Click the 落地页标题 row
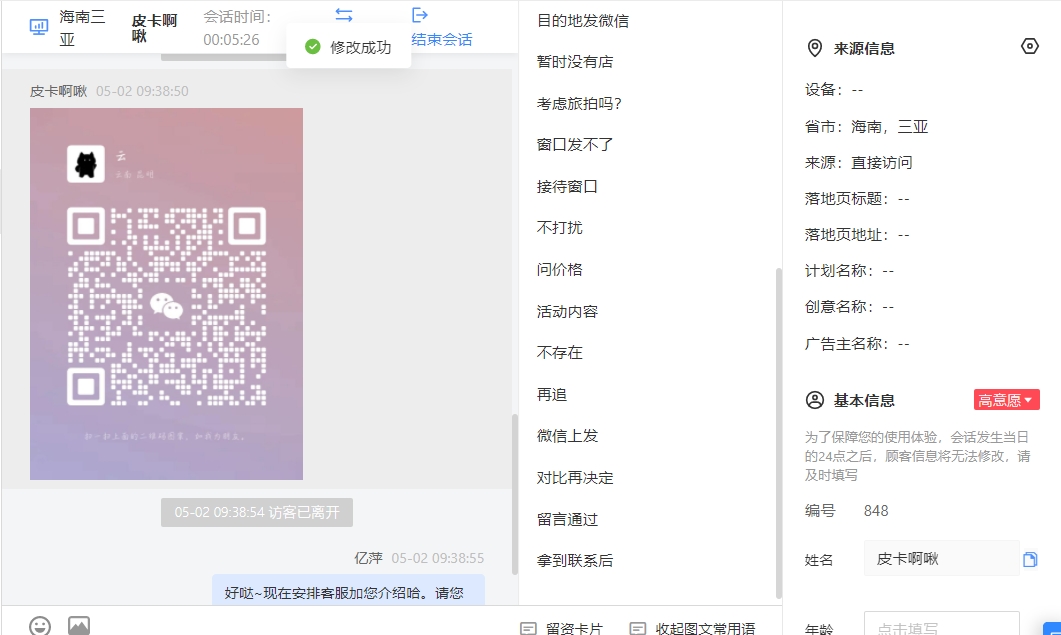The image size is (1061, 635). click(857, 199)
